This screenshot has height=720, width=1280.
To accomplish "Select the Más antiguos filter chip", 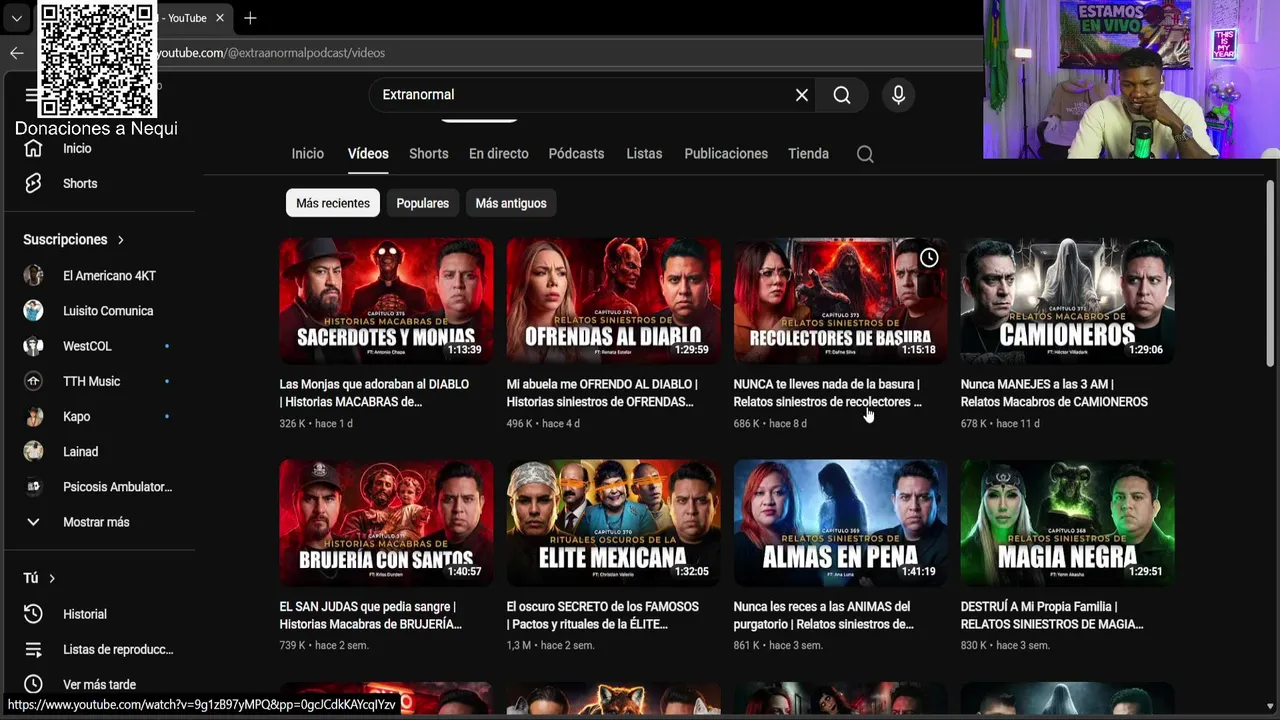I will (511, 203).
